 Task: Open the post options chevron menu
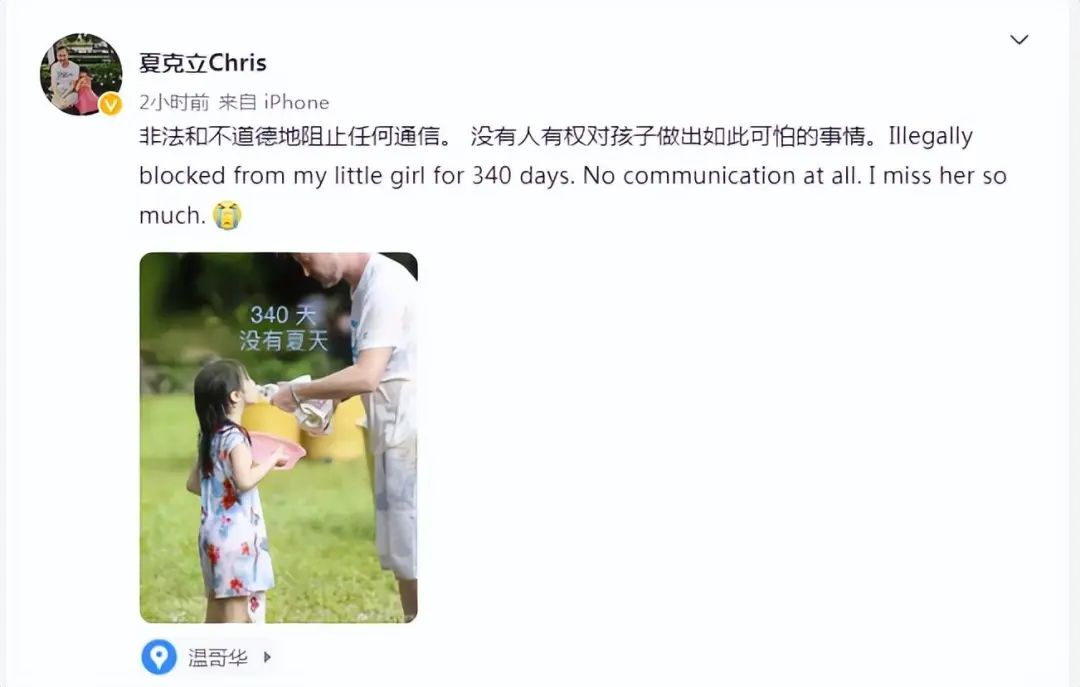pos(1019,39)
